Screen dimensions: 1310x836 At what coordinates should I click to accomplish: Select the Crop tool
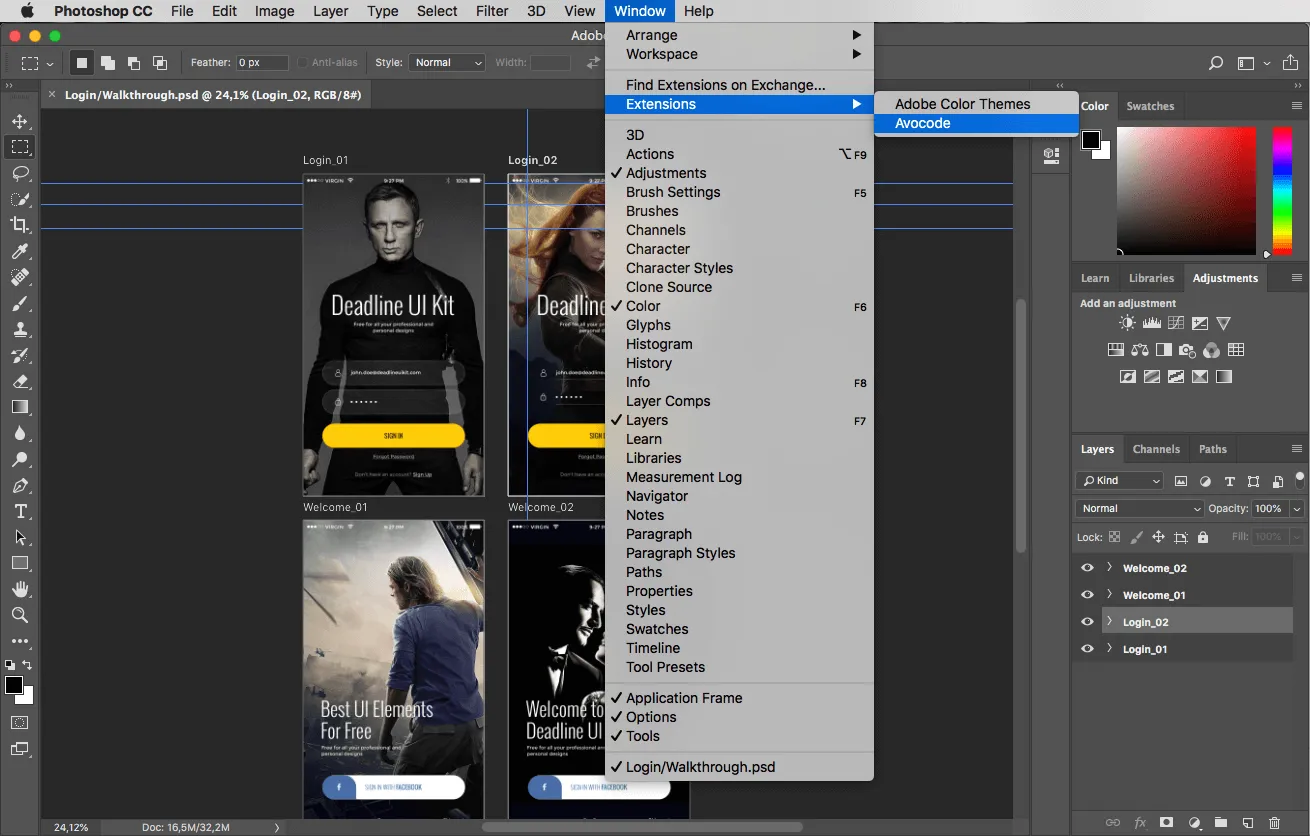[x=20, y=225]
